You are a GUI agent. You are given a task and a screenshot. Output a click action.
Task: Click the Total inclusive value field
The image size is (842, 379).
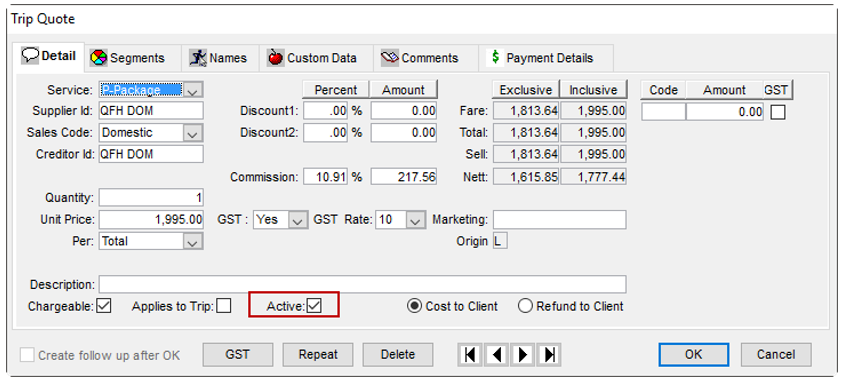click(x=593, y=133)
